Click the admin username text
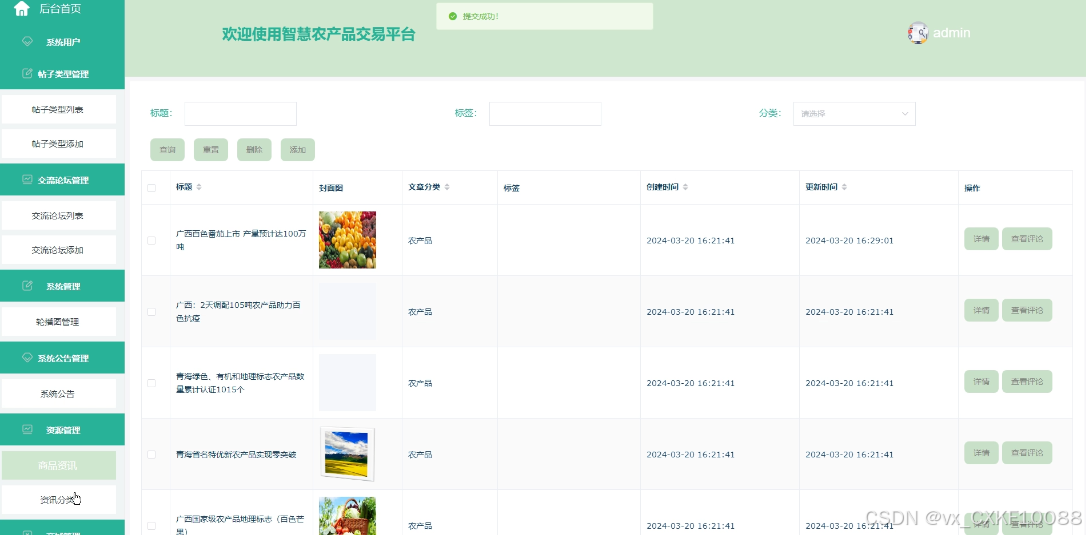Viewport: 1086px width, 535px height. [952, 33]
